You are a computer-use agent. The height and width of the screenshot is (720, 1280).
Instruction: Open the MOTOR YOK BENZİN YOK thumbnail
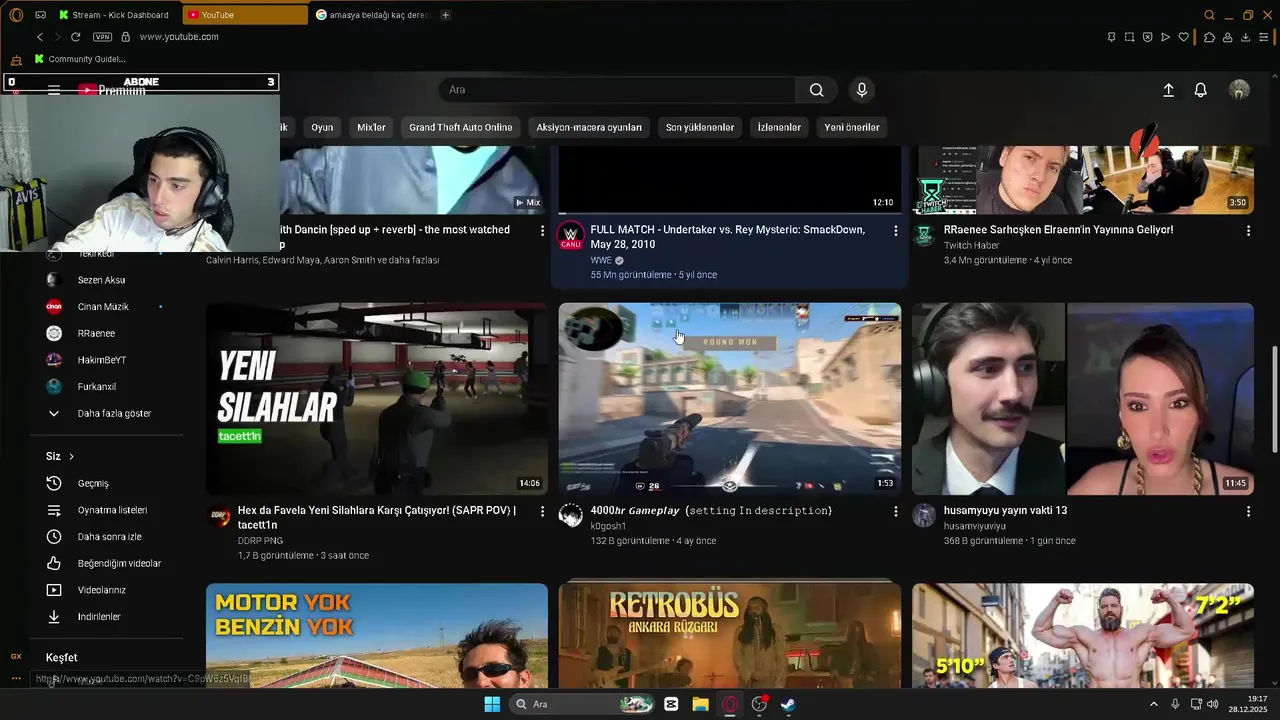click(x=377, y=636)
